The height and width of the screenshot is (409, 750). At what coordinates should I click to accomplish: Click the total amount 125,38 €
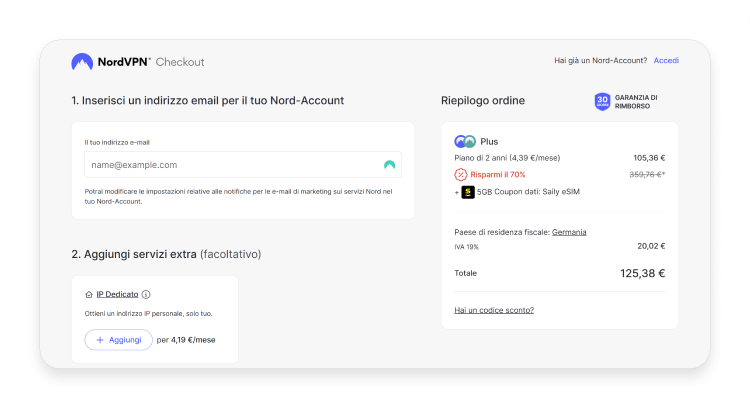coord(642,274)
